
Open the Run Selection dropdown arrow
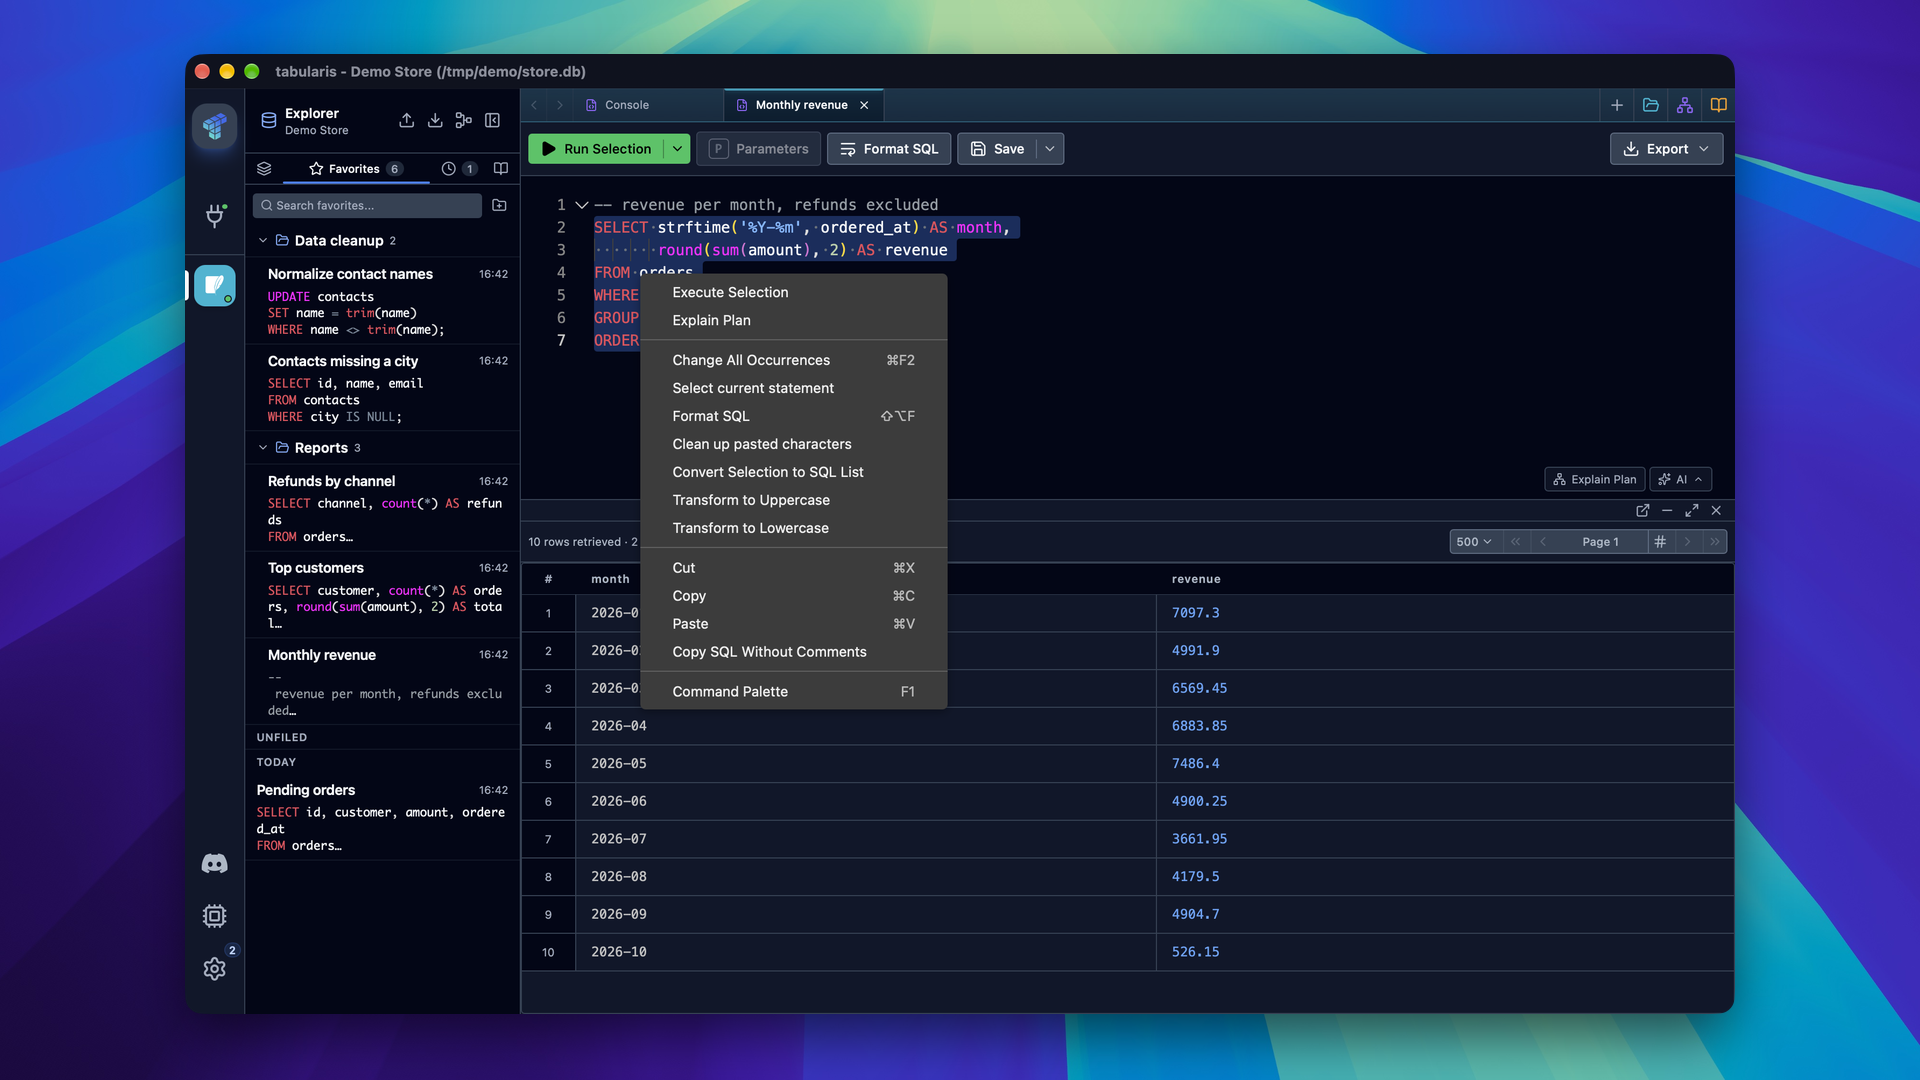click(x=677, y=149)
